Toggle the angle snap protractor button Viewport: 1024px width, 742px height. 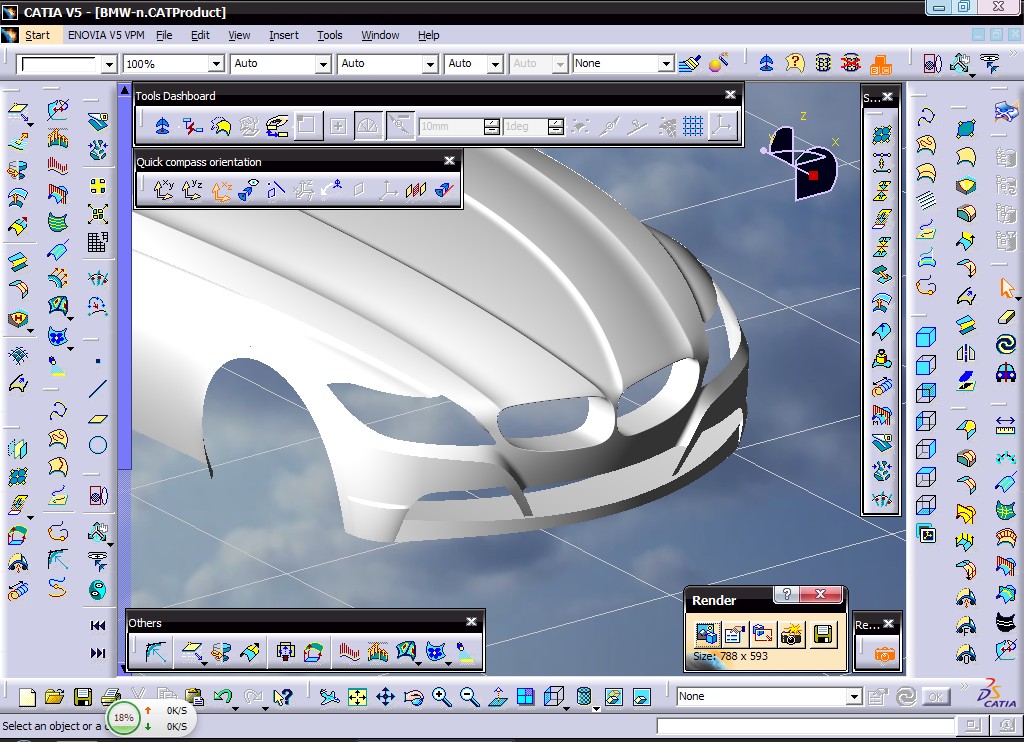[x=368, y=125]
